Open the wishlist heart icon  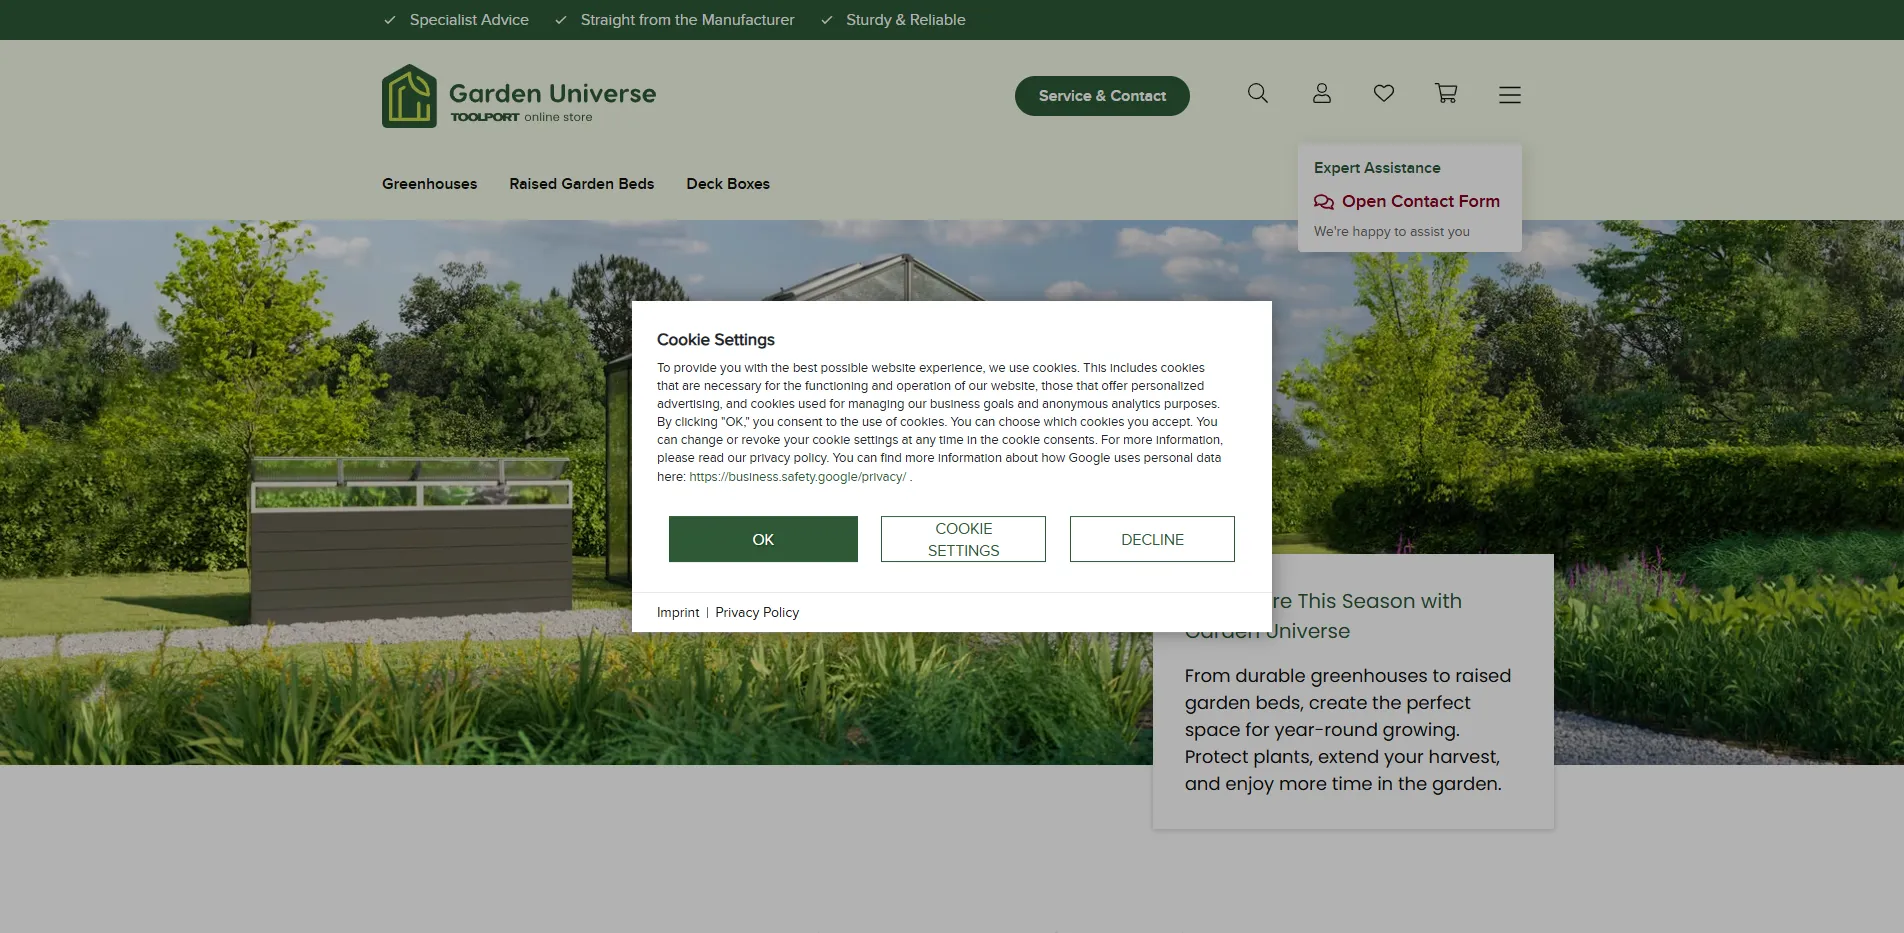(x=1383, y=94)
